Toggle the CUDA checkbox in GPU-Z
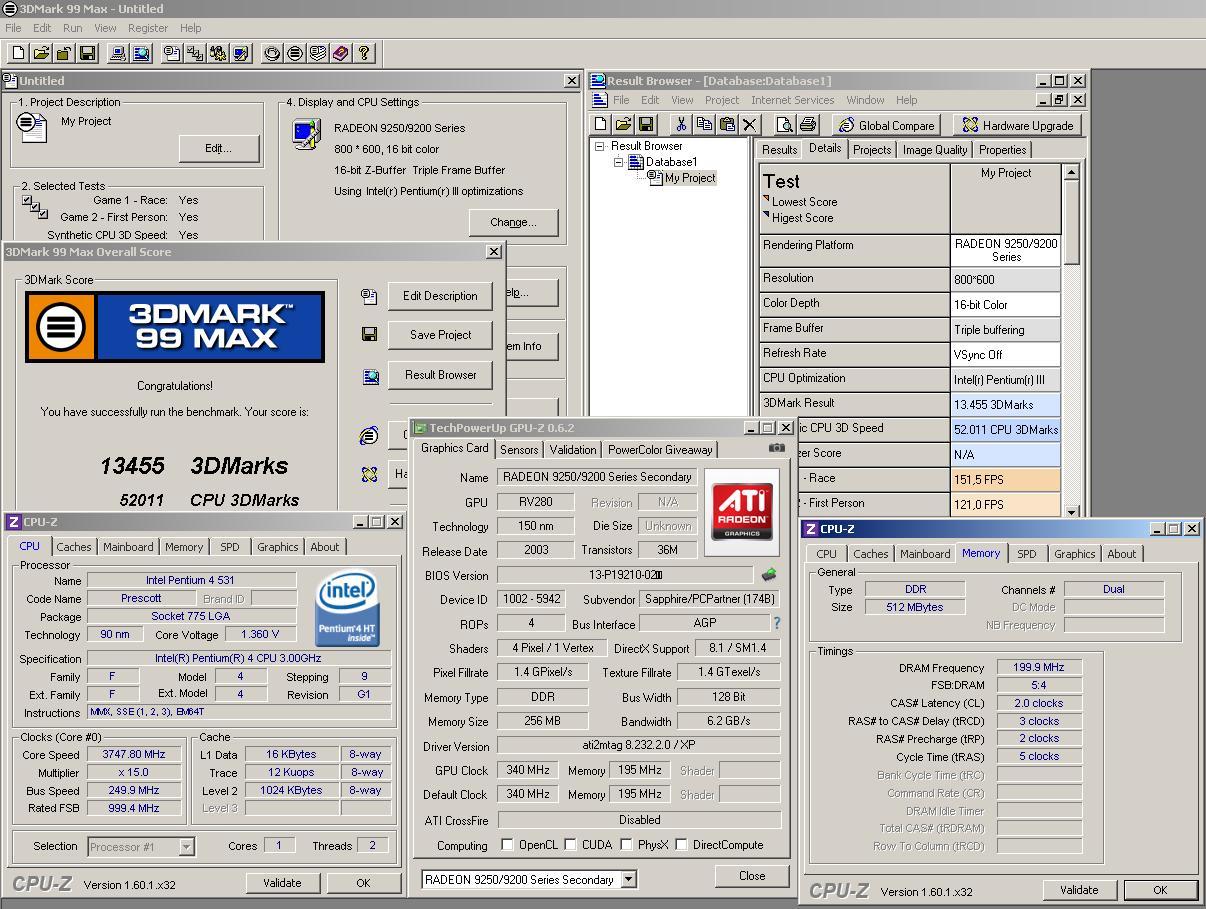The image size is (1206, 909). (570, 845)
